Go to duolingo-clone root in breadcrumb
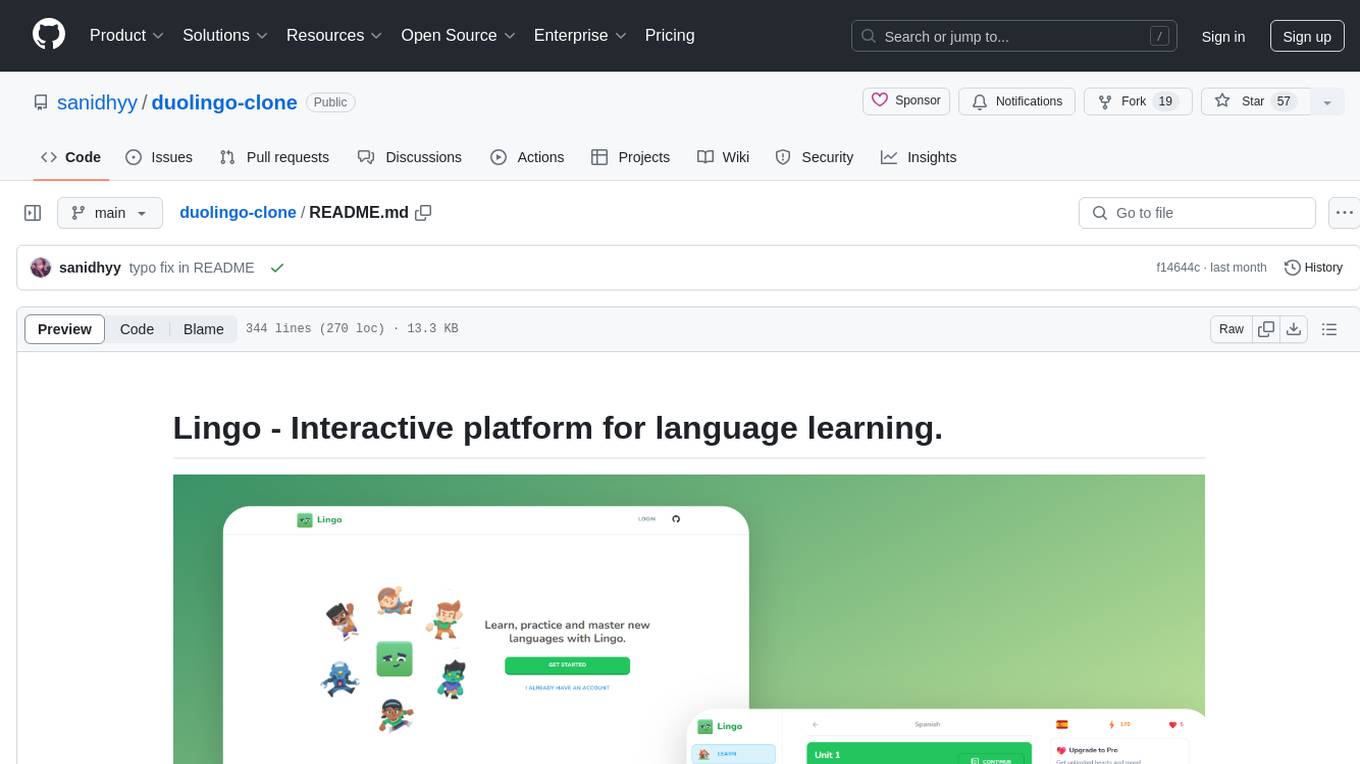The image size is (1360, 764). tap(238, 213)
